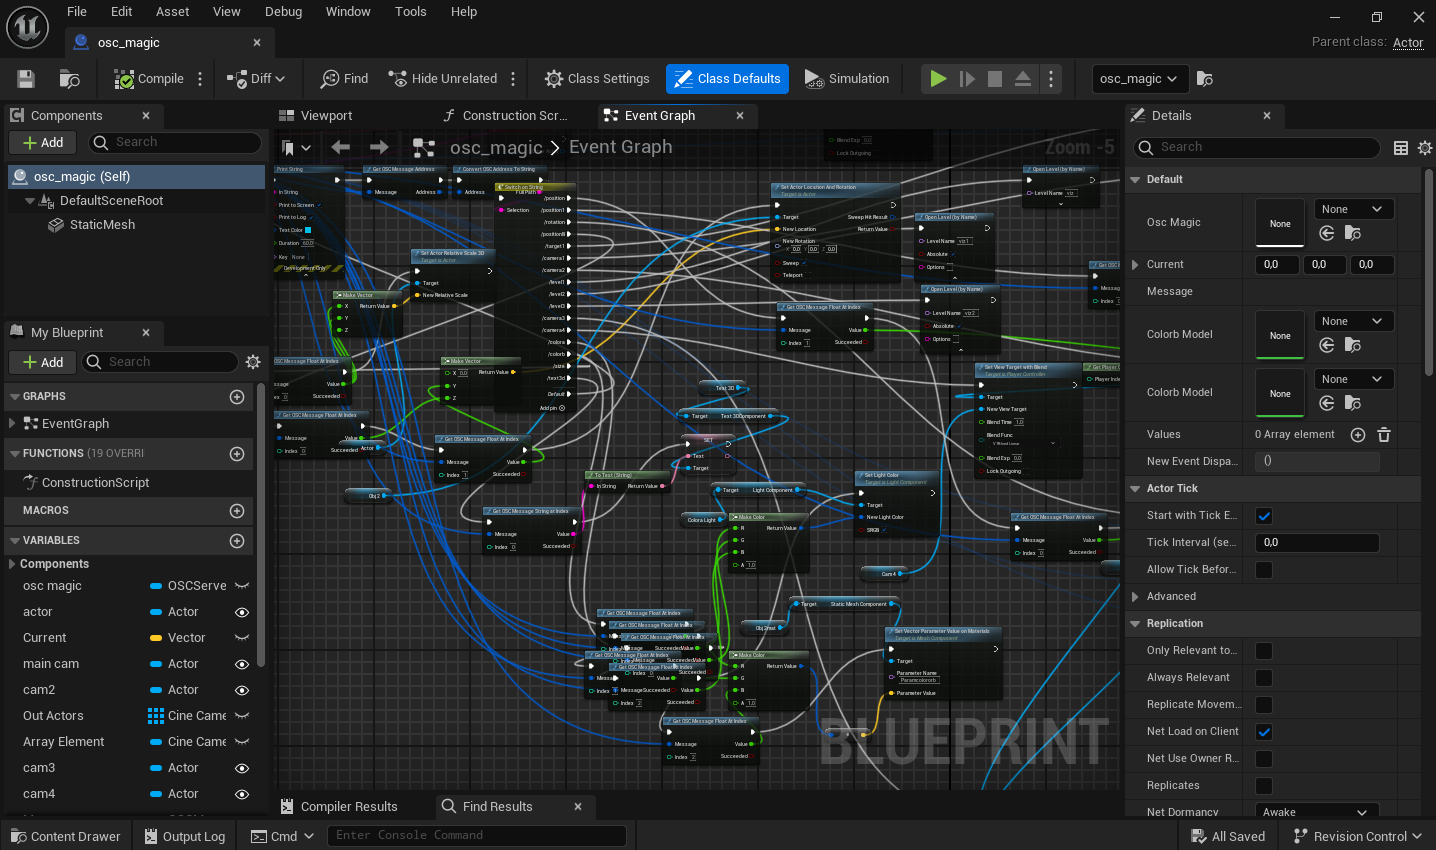Select the StaticMesh component
Screen dimensions: 1436x850
(x=102, y=225)
